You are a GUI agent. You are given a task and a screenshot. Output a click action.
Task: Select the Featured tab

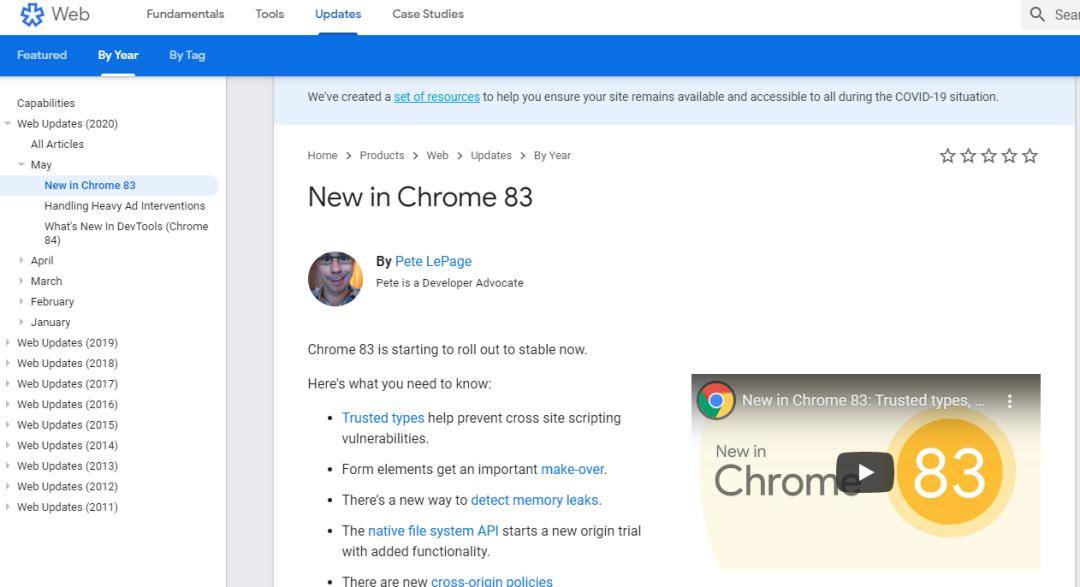click(42, 55)
